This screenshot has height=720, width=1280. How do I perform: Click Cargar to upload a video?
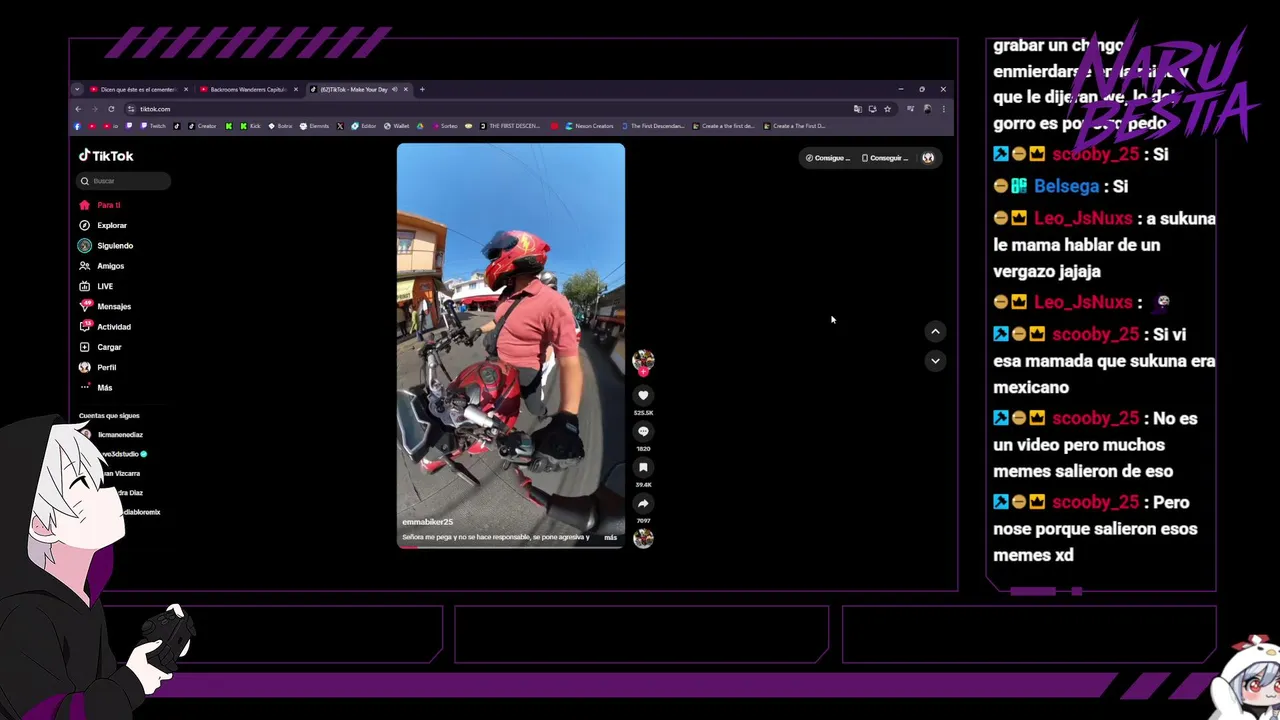[x=100, y=347]
